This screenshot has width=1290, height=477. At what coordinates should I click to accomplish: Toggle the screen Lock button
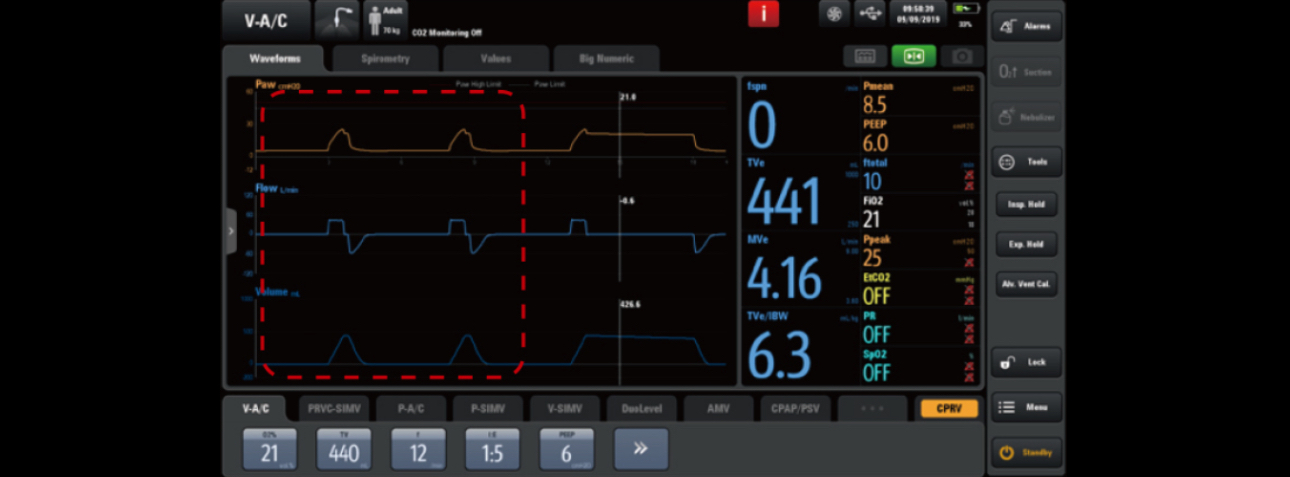(1026, 362)
